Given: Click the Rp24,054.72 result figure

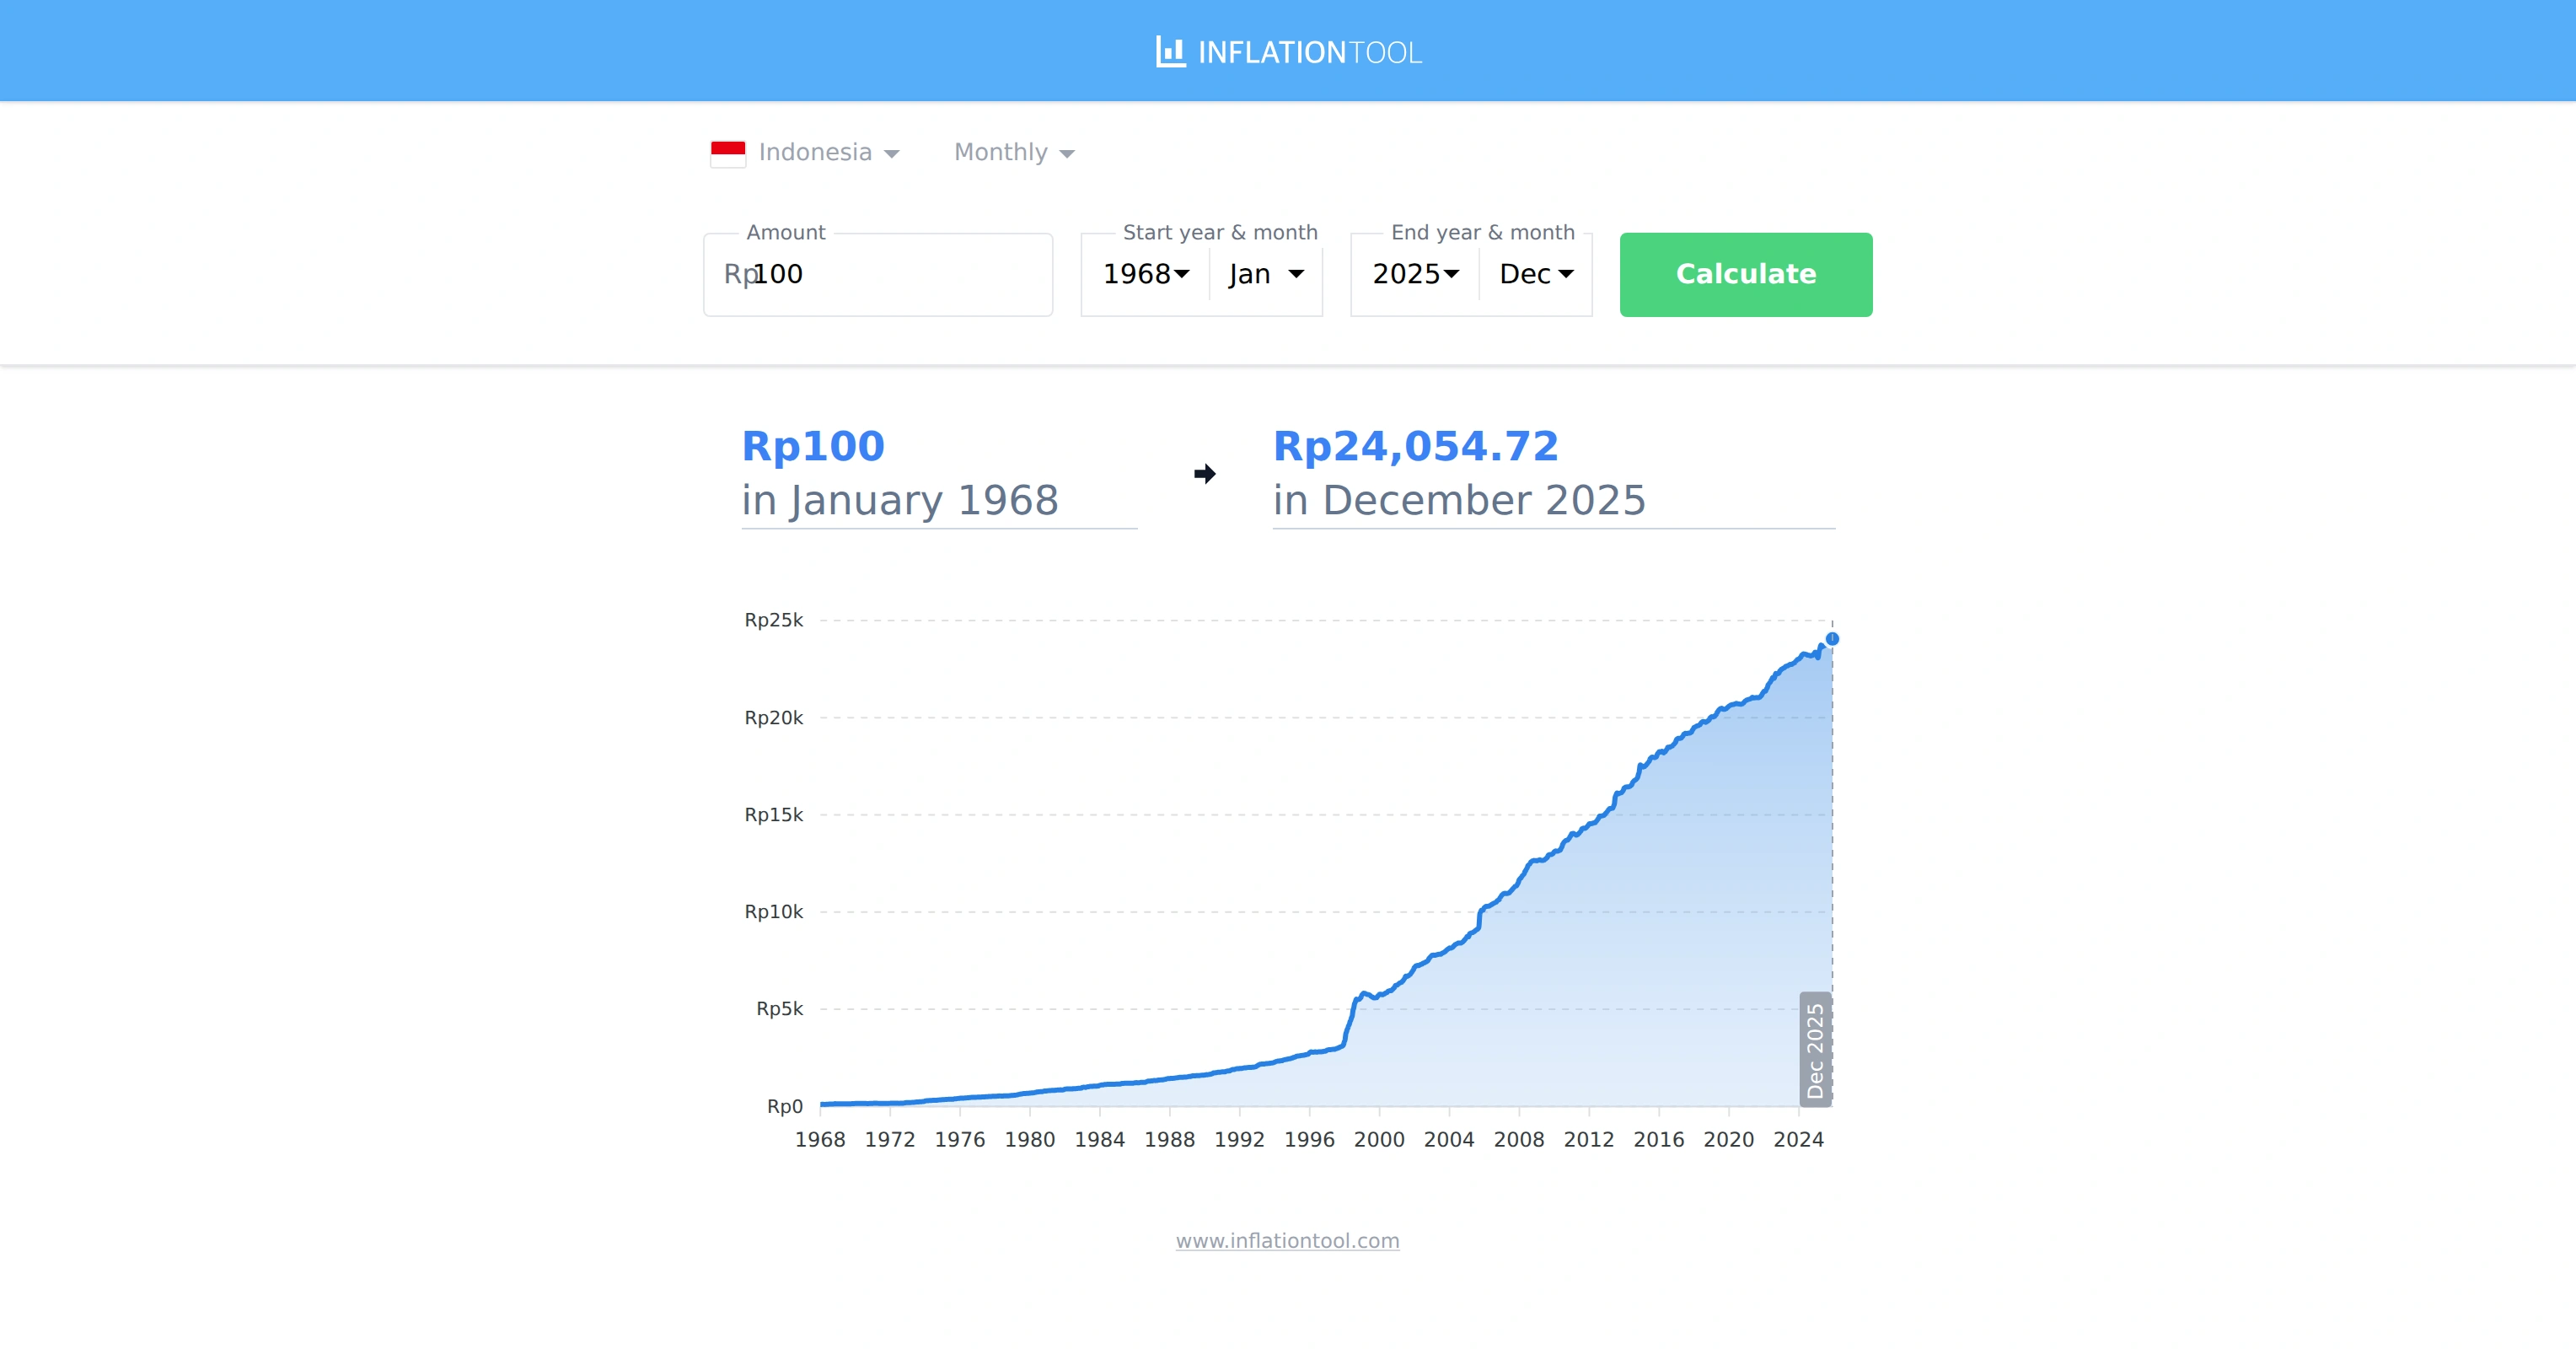Looking at the screenshot, I should [x=1415, y=446].
